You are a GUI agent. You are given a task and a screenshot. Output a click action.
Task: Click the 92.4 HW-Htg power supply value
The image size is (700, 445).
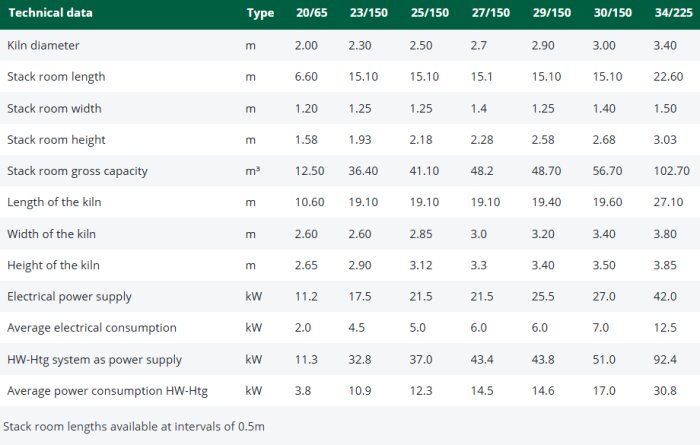[664, 360]
